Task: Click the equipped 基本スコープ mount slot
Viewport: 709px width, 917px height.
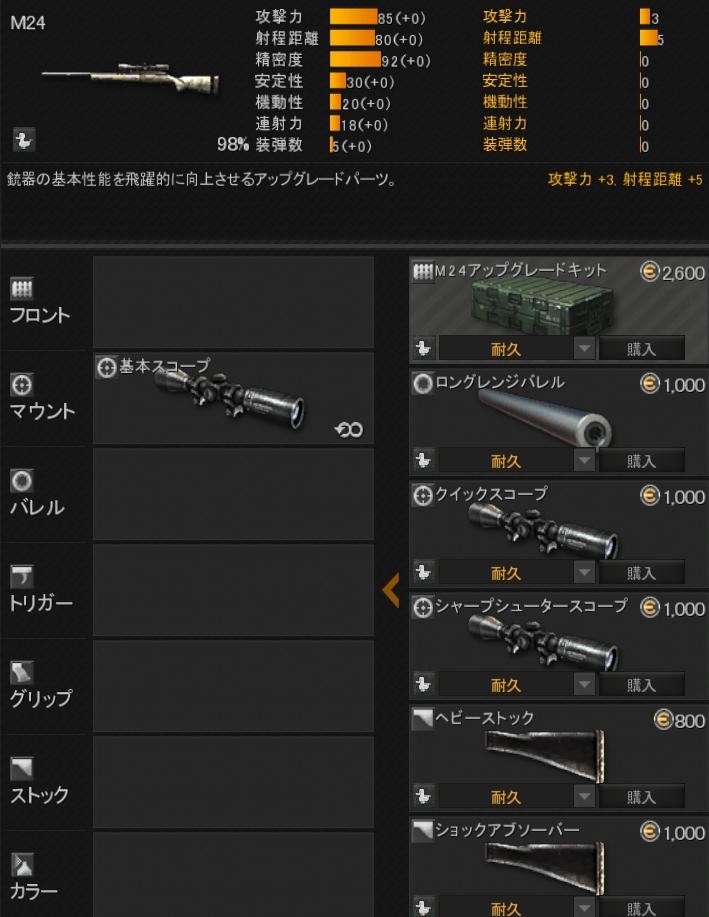Action: 233,398
